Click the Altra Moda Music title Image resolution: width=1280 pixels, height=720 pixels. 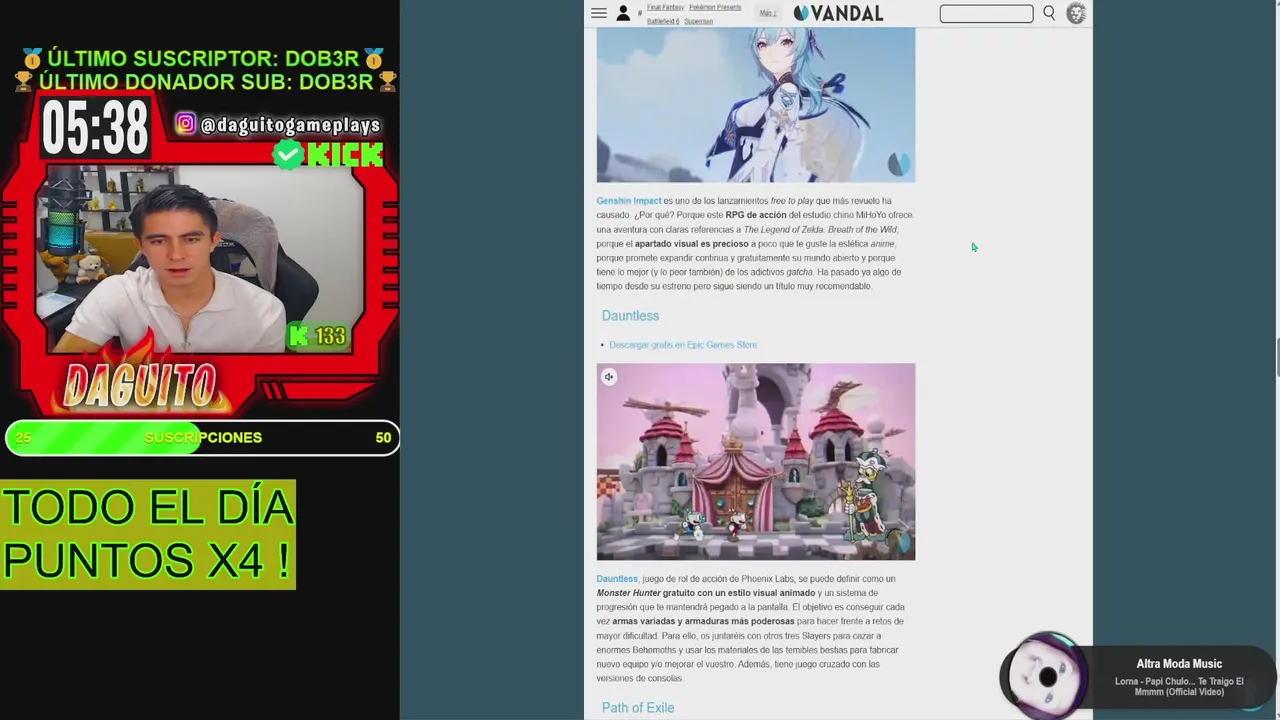tap(1179, 664)
